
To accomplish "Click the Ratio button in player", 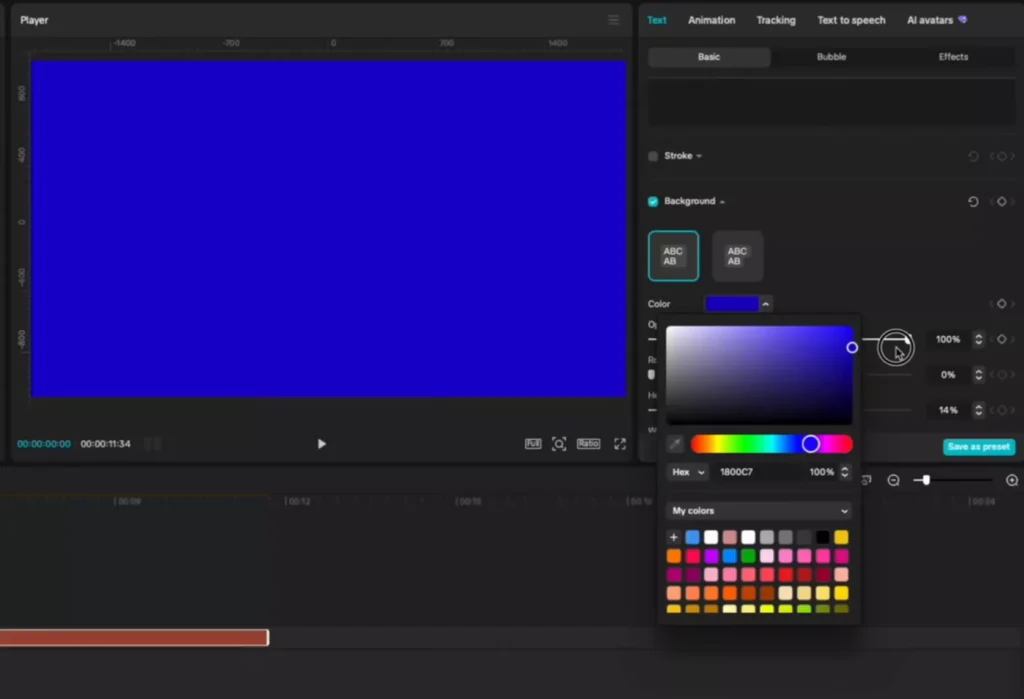I will (x=588, y=444).
